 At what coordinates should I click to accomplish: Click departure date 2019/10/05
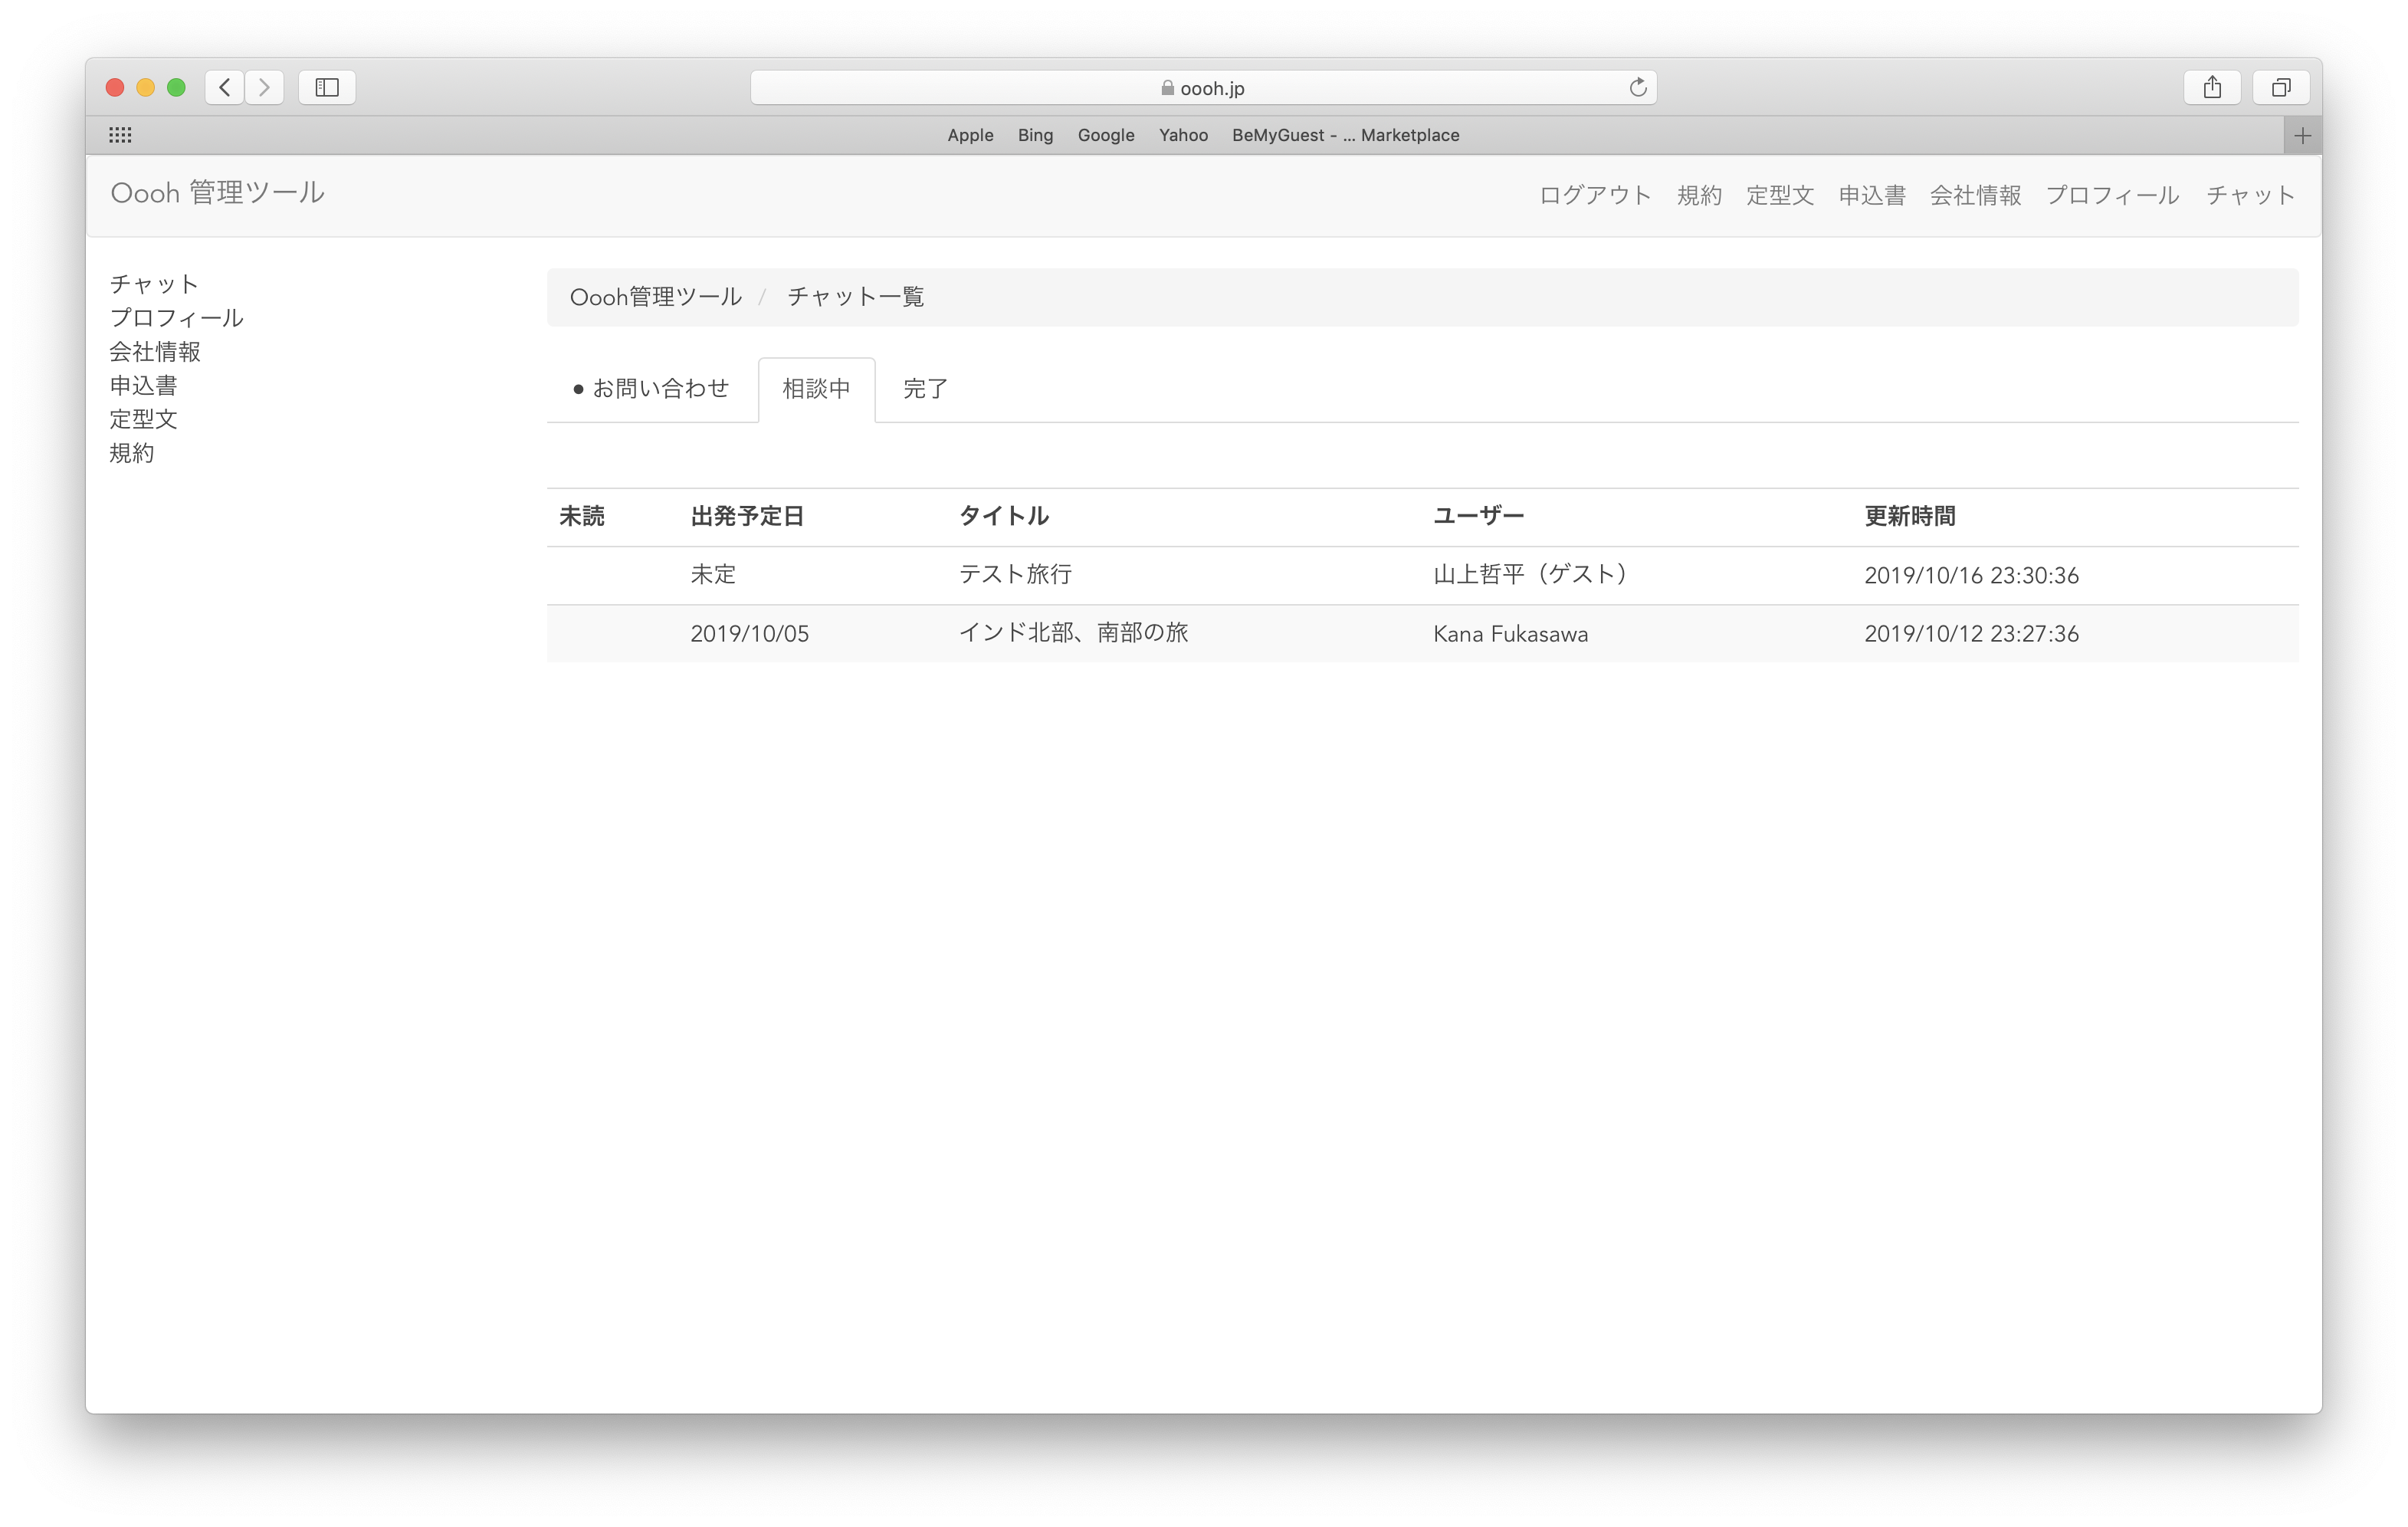tap(750, 634)
